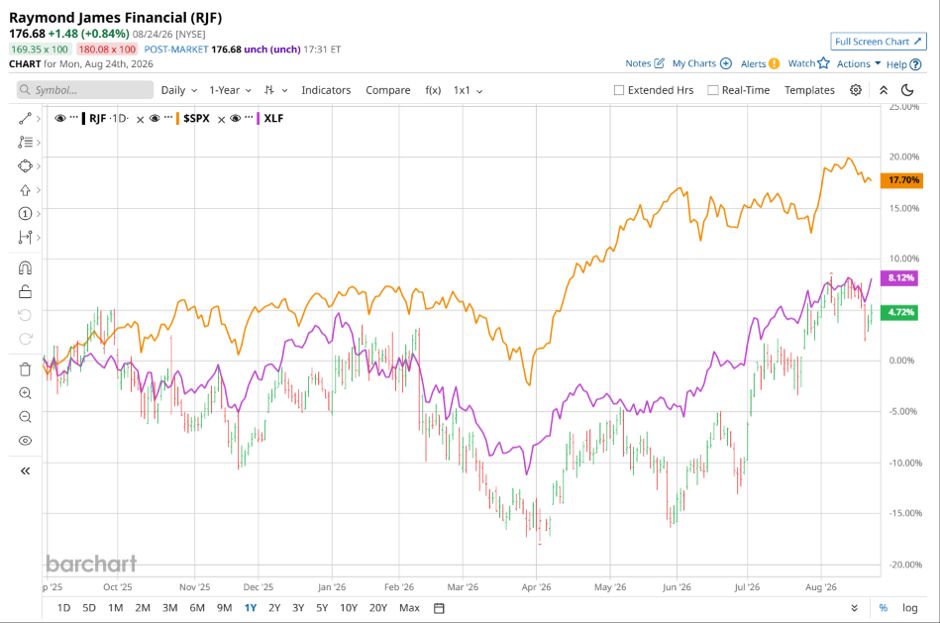Viewport: 940px width, 623px height.
Task: Open the Actions dropdown menu
Action: point(858,64)
